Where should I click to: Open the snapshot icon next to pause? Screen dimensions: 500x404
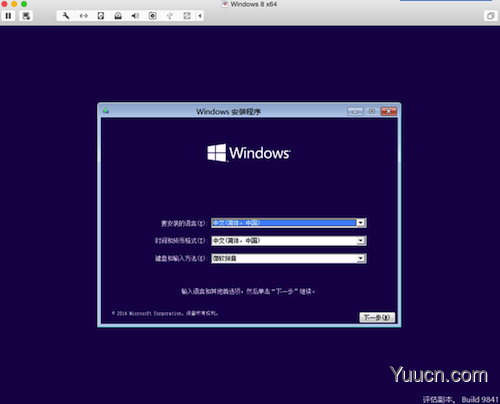[26, 16]
